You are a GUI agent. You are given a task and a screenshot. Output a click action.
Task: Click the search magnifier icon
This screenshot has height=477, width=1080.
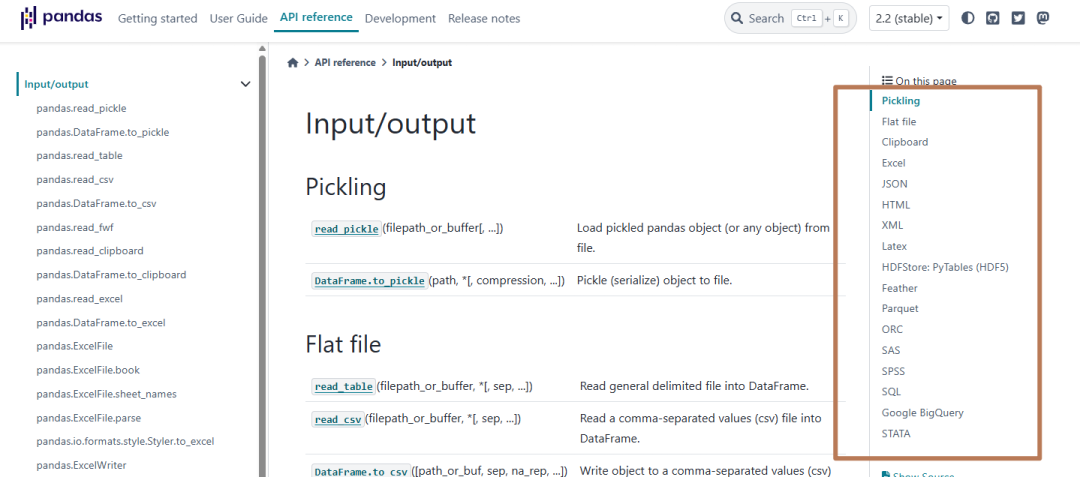click(x=737, y=18)
